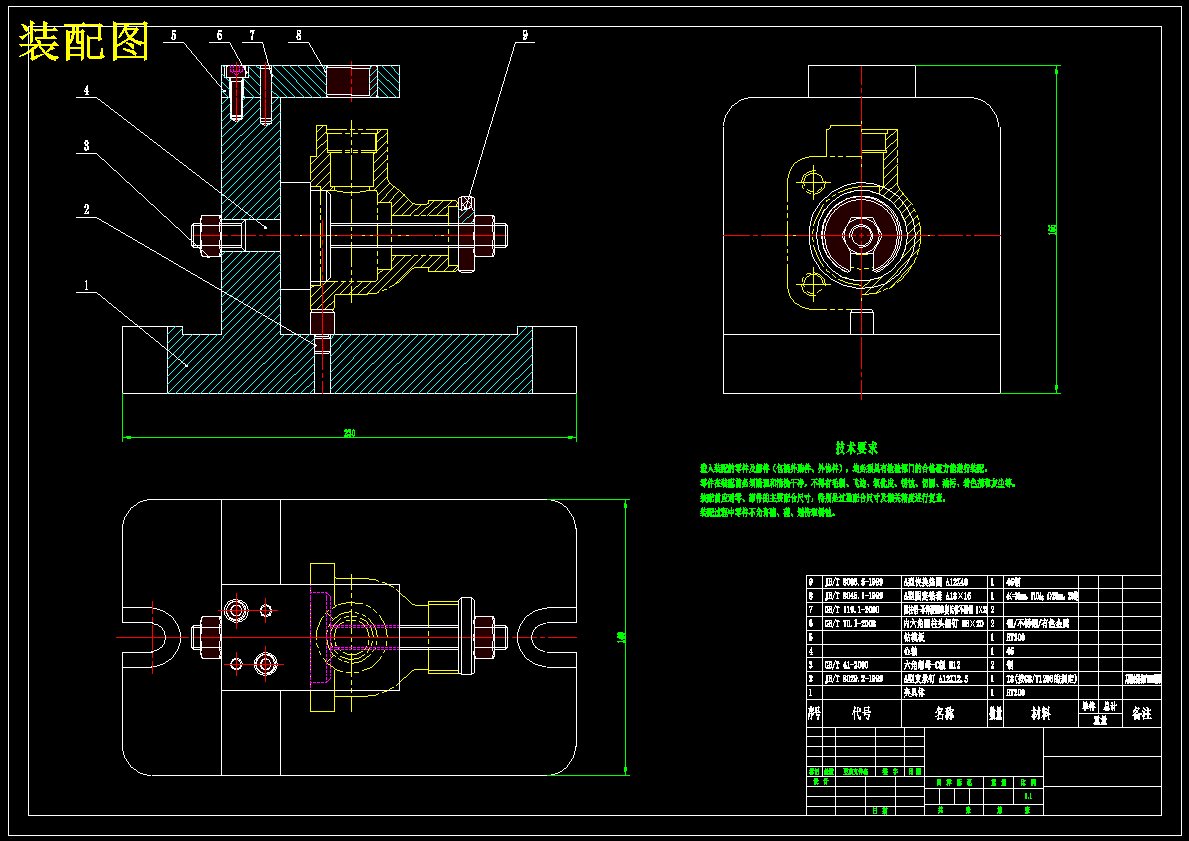This screenshot has height=841, width=1189.
Task: Click part balloon number 6 in front view
Action: [x=220, y=35]
